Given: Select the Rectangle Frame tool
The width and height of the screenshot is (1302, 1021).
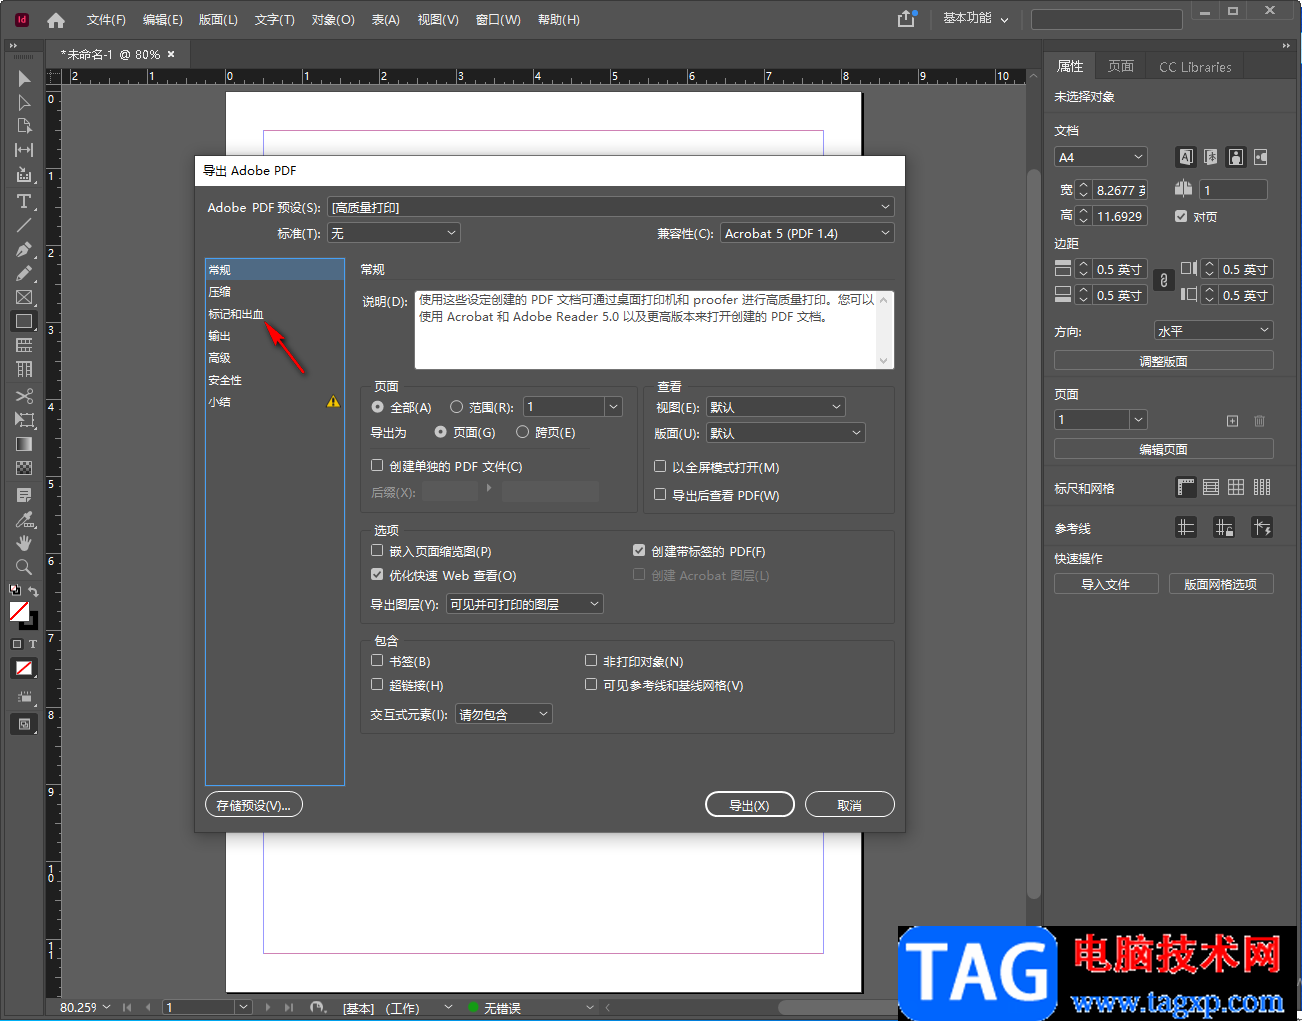Looking at the screenshot, I should click(x=24, y=297).
